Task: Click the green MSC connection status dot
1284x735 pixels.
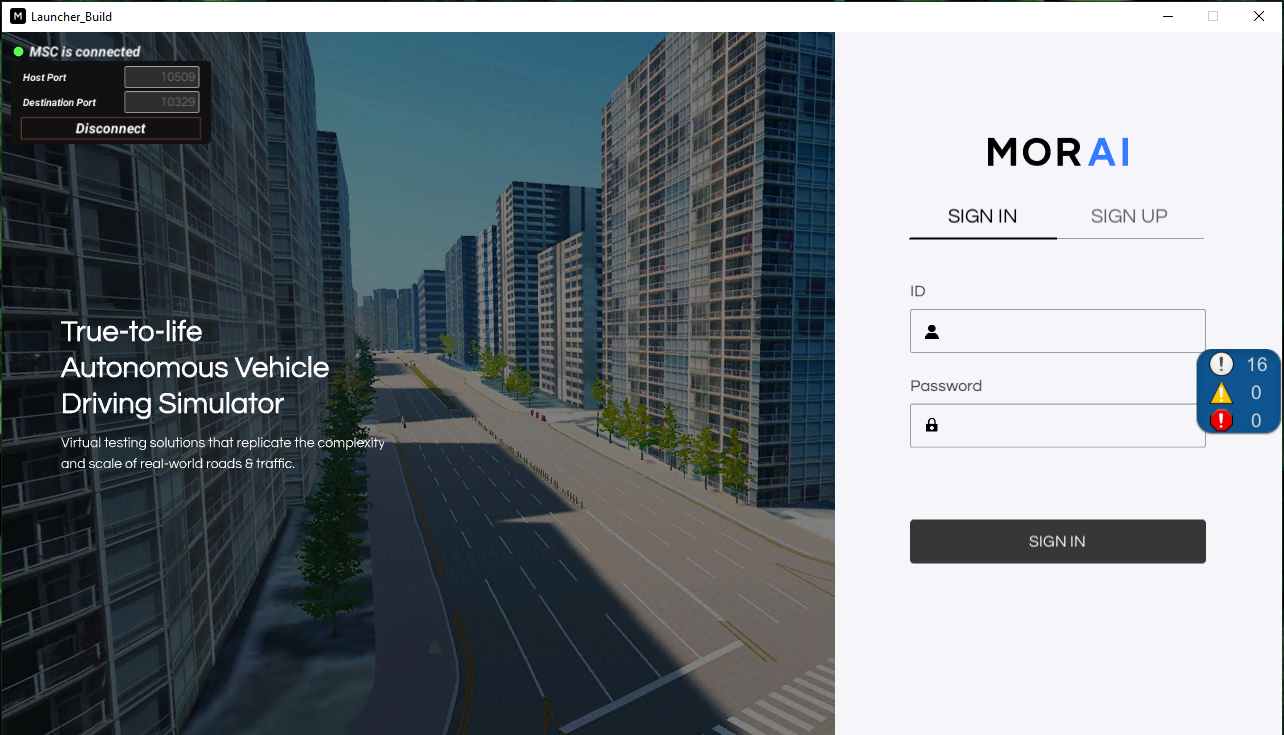Action: pyautogui.click(x=18, y=51)
